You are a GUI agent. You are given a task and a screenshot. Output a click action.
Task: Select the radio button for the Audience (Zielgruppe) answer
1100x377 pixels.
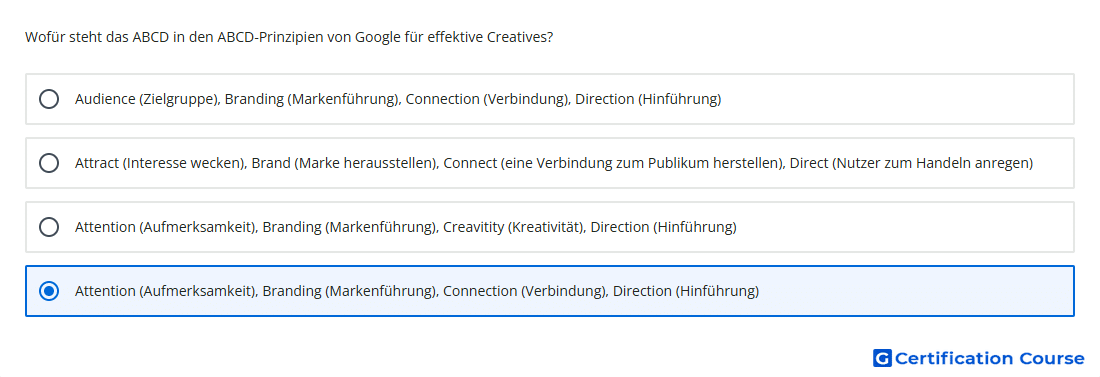tap(49, 99)
